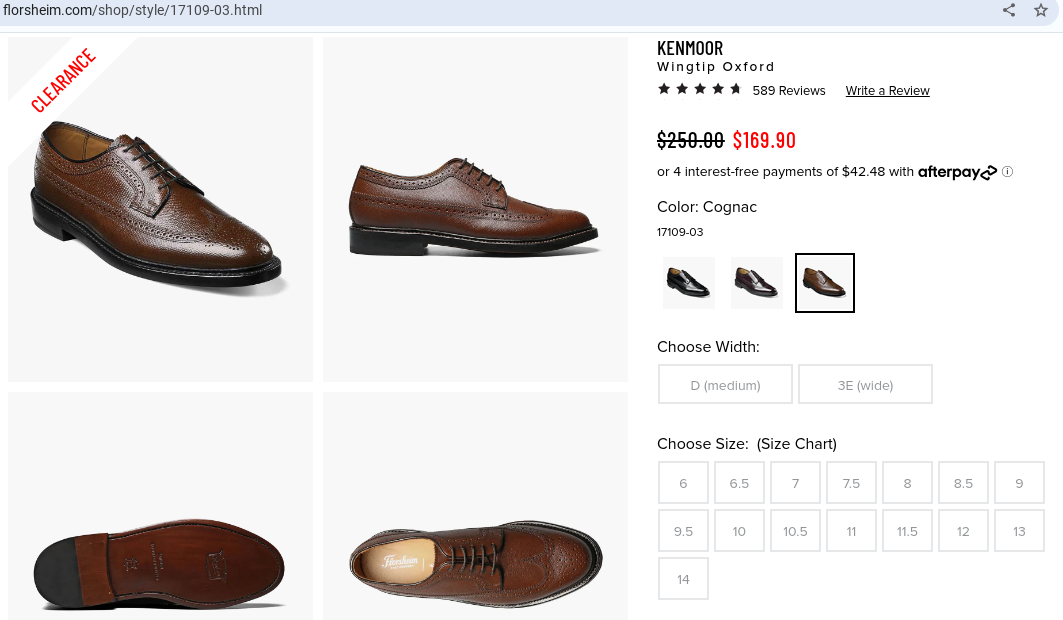Open the Size Chart link
1063x620 pixels.
(797, 444)
